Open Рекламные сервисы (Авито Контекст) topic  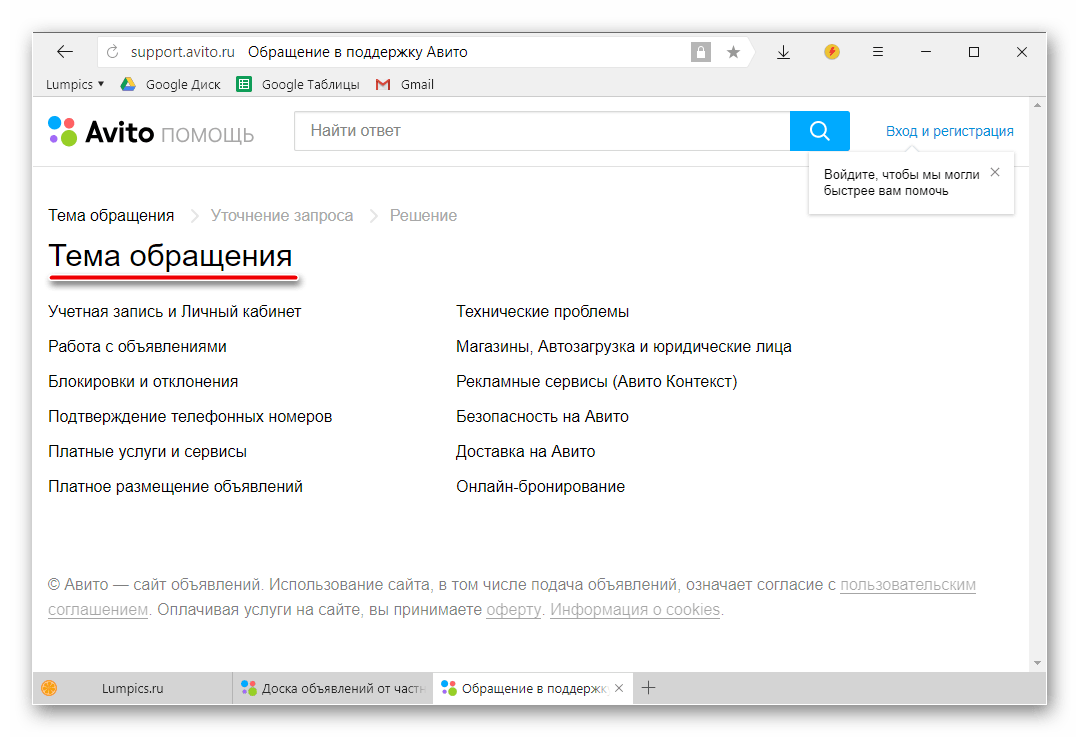coord(597,382)
